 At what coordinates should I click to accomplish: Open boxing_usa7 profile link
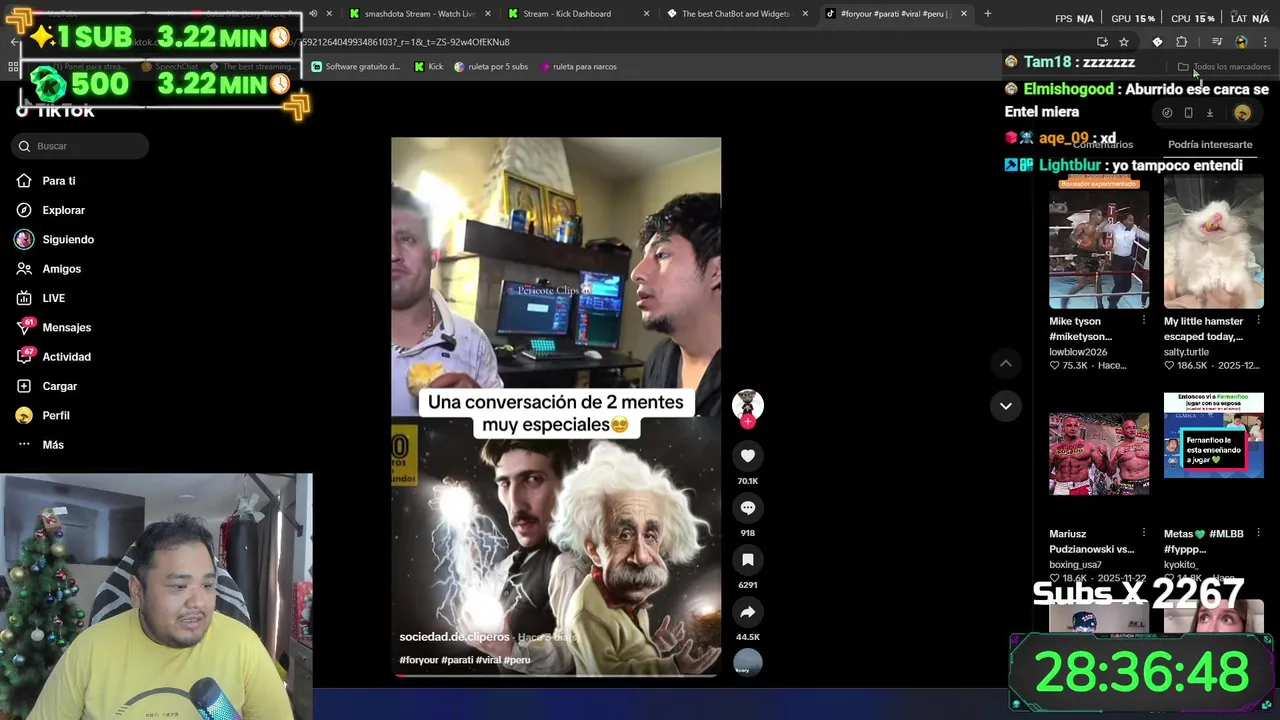(x=1075, y=565)
